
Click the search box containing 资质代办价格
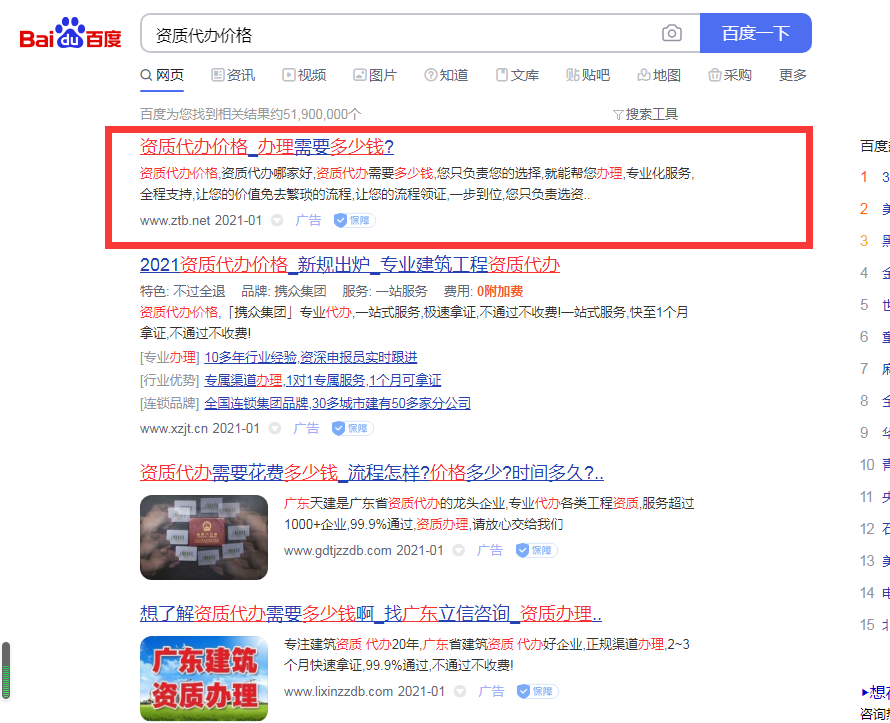400,34
